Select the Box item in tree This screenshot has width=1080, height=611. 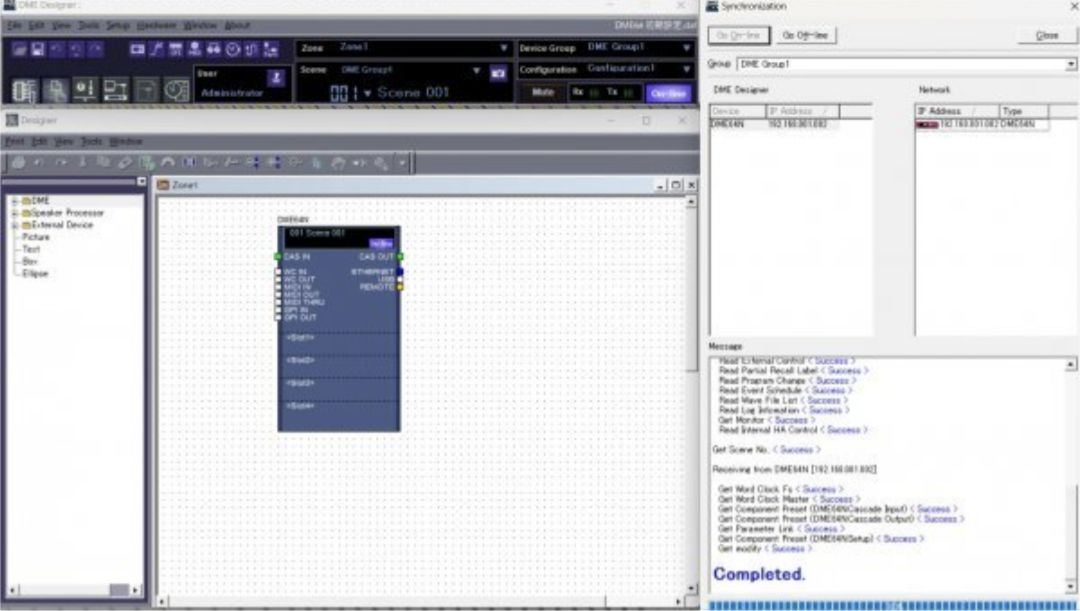pyautogui.click(x=30, y=261)
